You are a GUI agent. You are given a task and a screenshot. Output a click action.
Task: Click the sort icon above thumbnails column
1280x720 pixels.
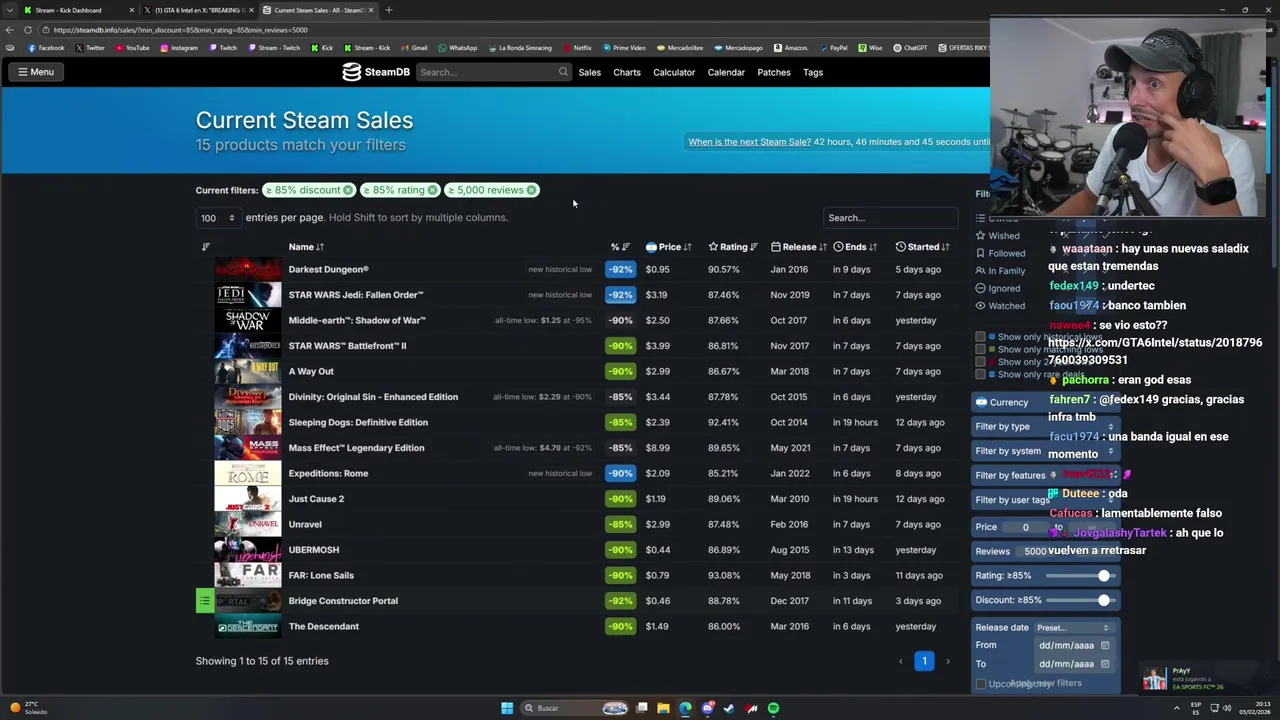[206, 247]
